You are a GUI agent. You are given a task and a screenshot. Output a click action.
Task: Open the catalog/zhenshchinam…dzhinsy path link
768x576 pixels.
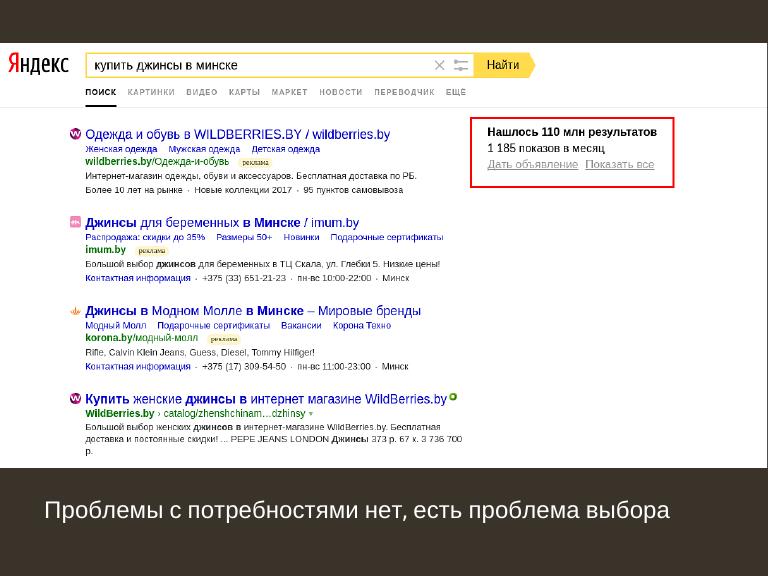point(235,413)
